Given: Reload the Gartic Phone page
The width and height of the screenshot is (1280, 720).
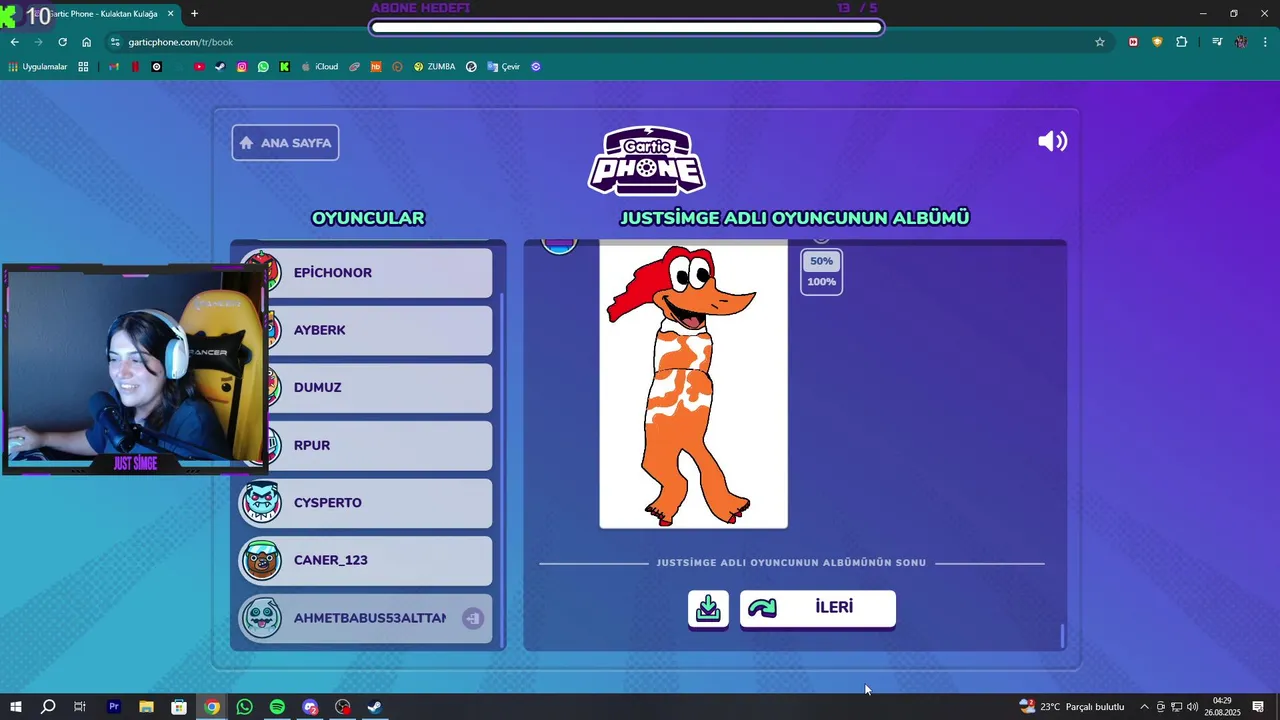Looking at the screenshot, I should (x=62, y=42).
